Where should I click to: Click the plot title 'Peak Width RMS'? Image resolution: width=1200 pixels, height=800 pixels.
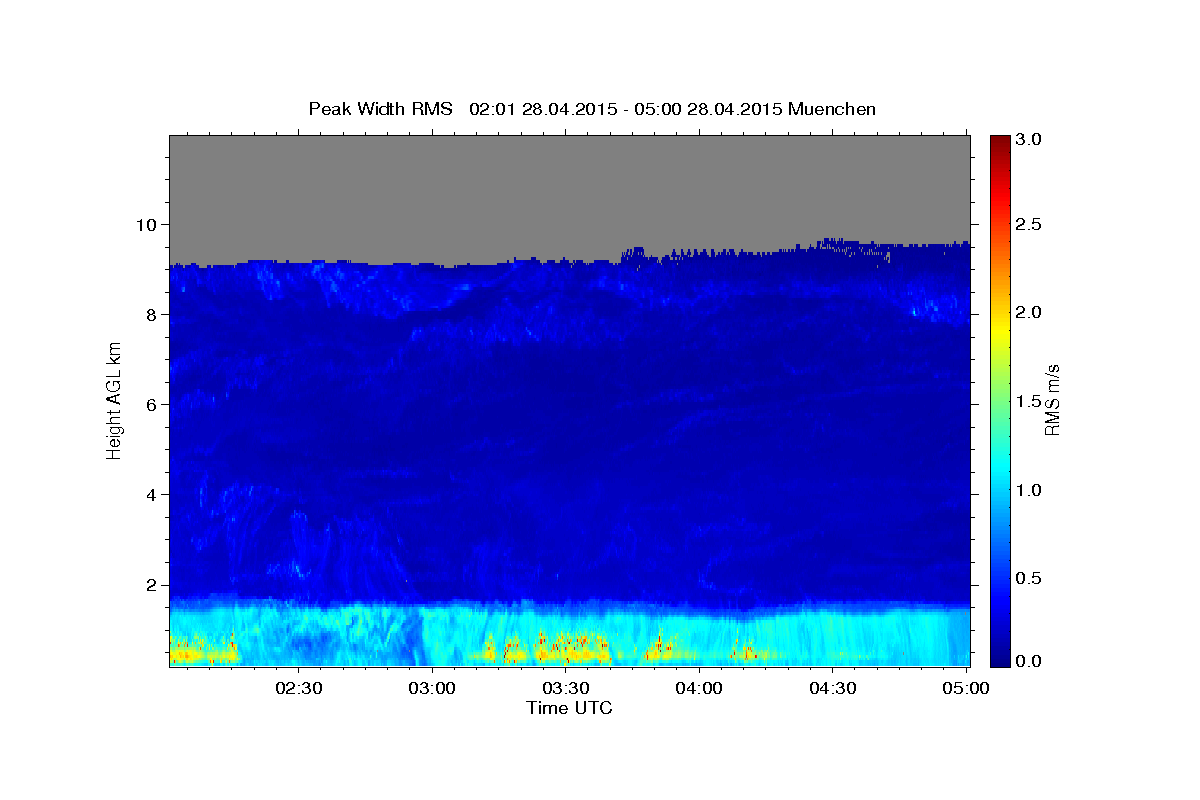(380, 109)
